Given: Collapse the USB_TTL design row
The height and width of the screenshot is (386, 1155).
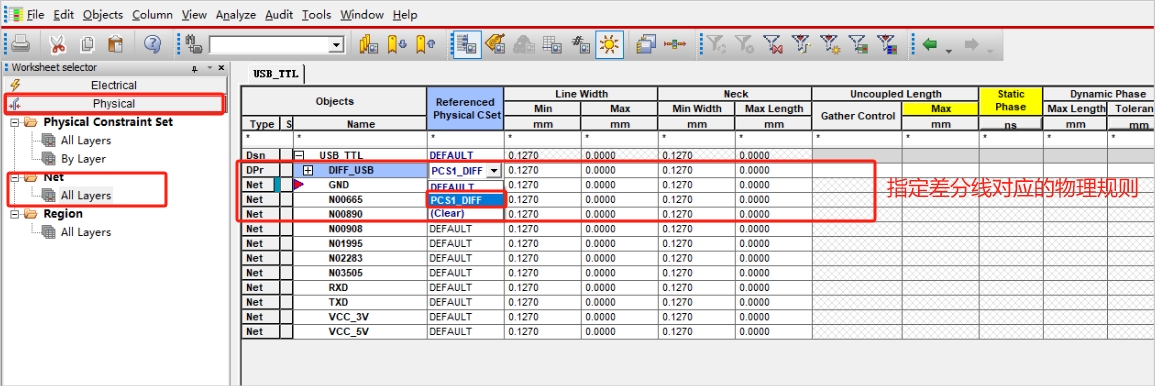Looking at the screenshot, I should 300,155.
